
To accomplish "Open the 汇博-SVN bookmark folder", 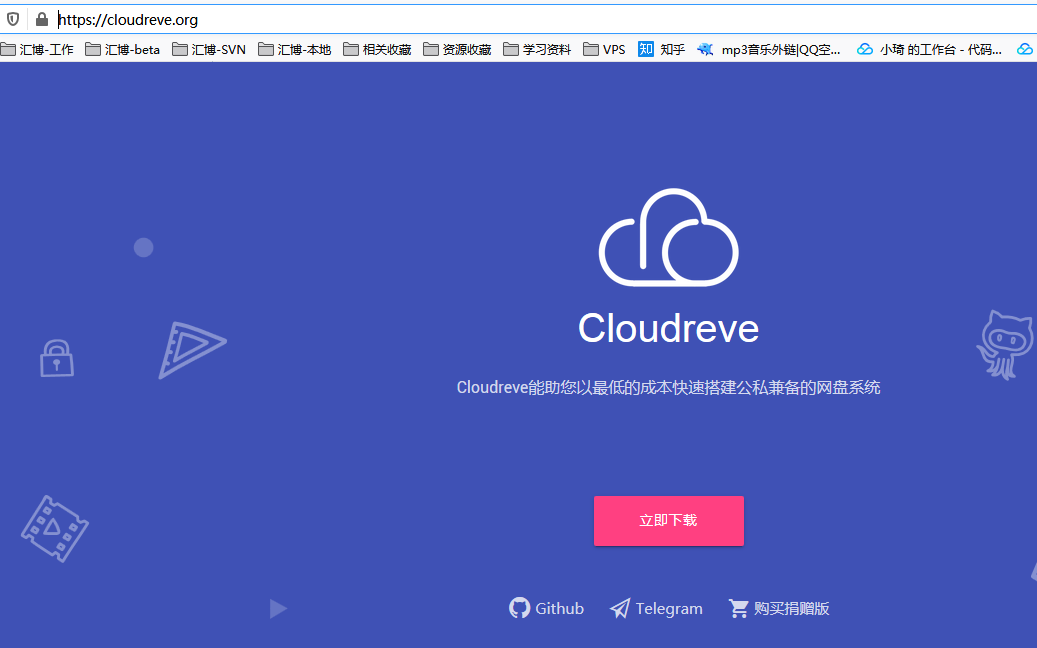I will coord(209,50).
